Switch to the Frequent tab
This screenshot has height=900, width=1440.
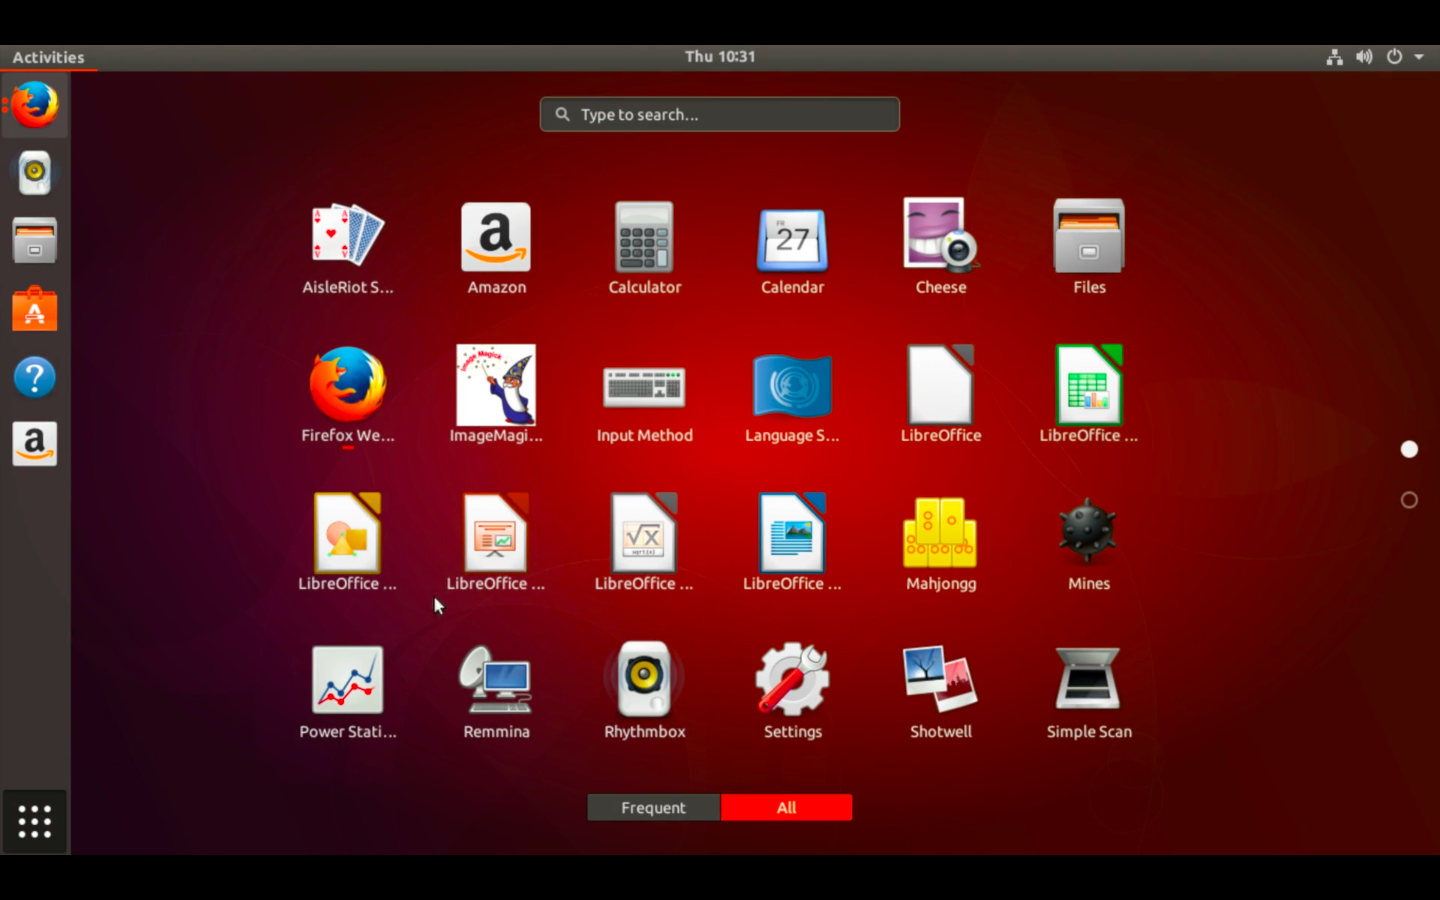click(x=653, y=807)
